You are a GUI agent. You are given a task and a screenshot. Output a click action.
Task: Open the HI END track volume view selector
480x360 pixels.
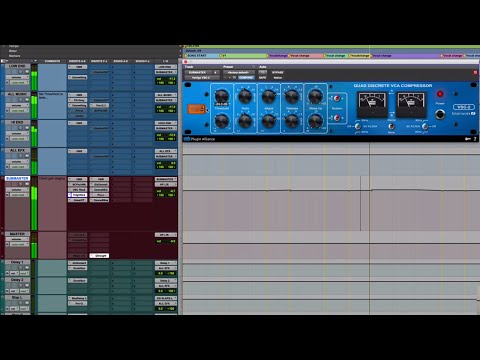(x=17, y=133)
